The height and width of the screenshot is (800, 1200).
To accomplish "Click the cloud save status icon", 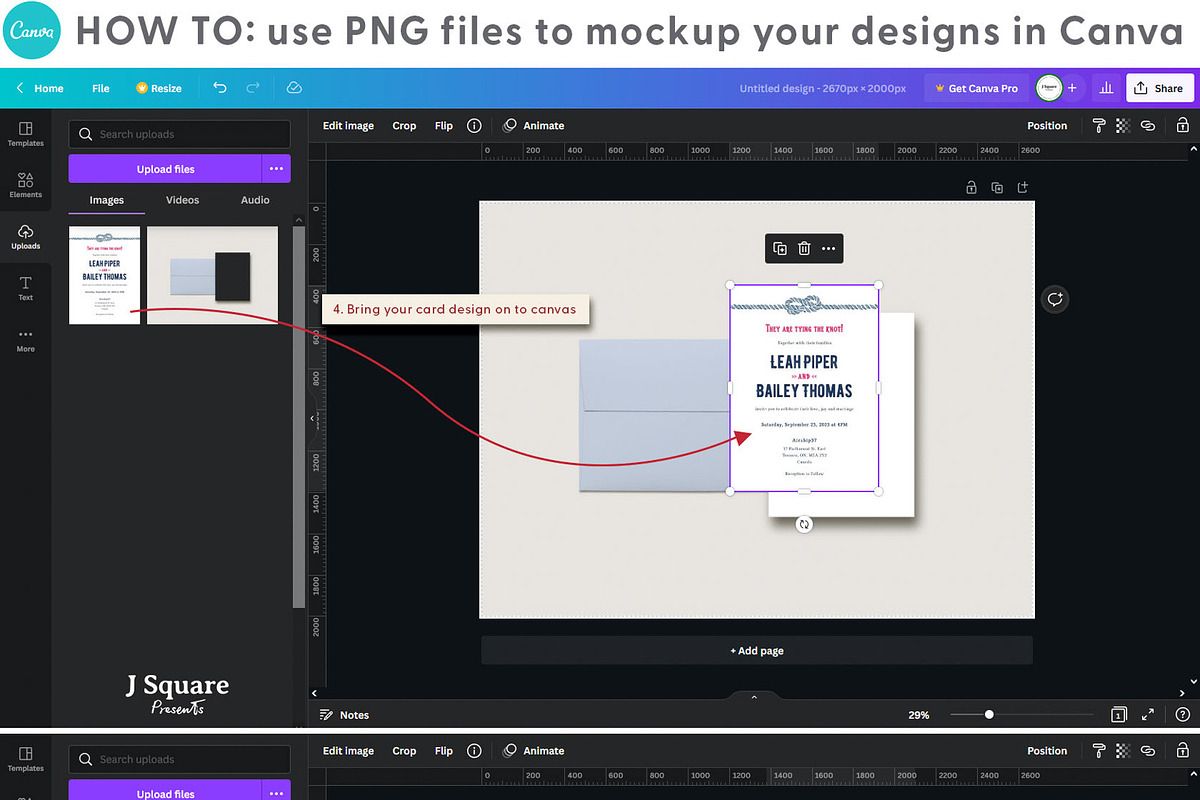I will [x=294, y=88].
